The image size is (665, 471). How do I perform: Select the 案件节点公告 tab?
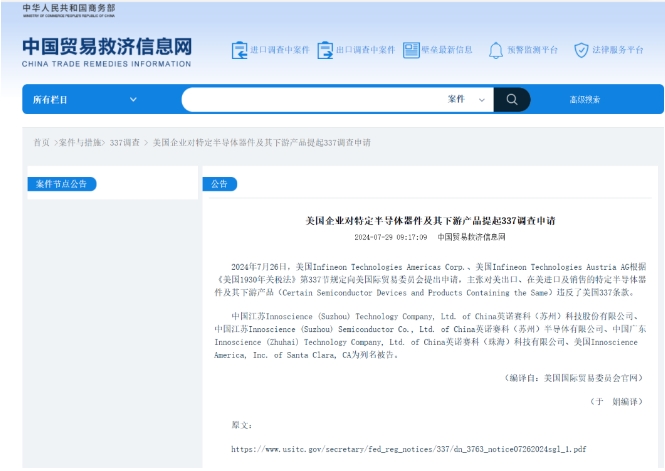pos(62,184)
